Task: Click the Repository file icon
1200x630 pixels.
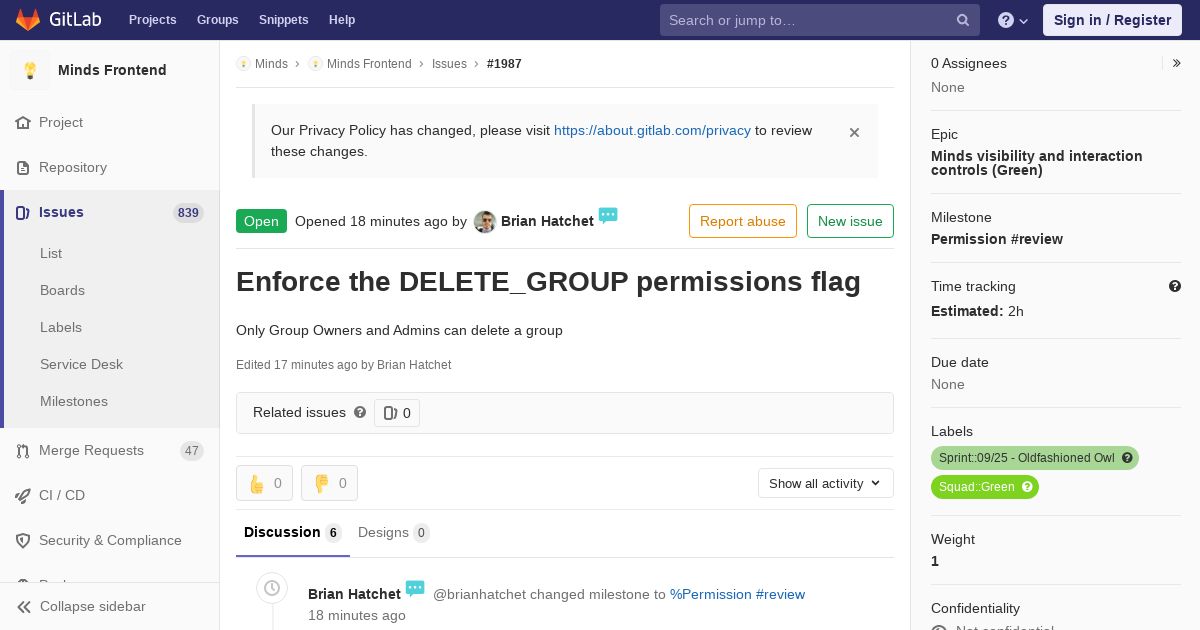Action: point(23,168)
